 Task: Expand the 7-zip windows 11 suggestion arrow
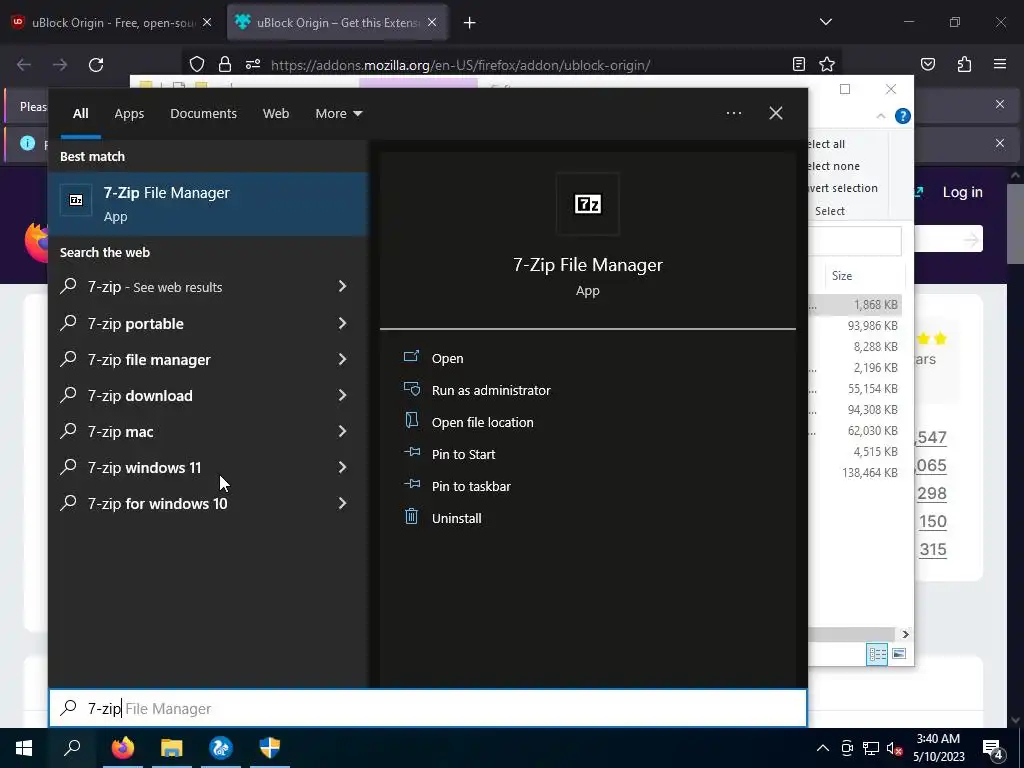point(342,467)
